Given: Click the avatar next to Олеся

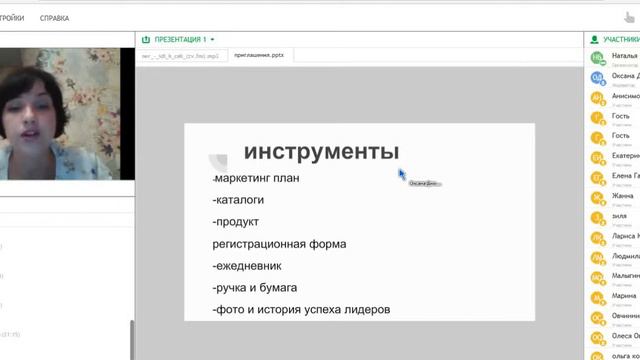Looking at the screenshot, I should click(598, 338).
